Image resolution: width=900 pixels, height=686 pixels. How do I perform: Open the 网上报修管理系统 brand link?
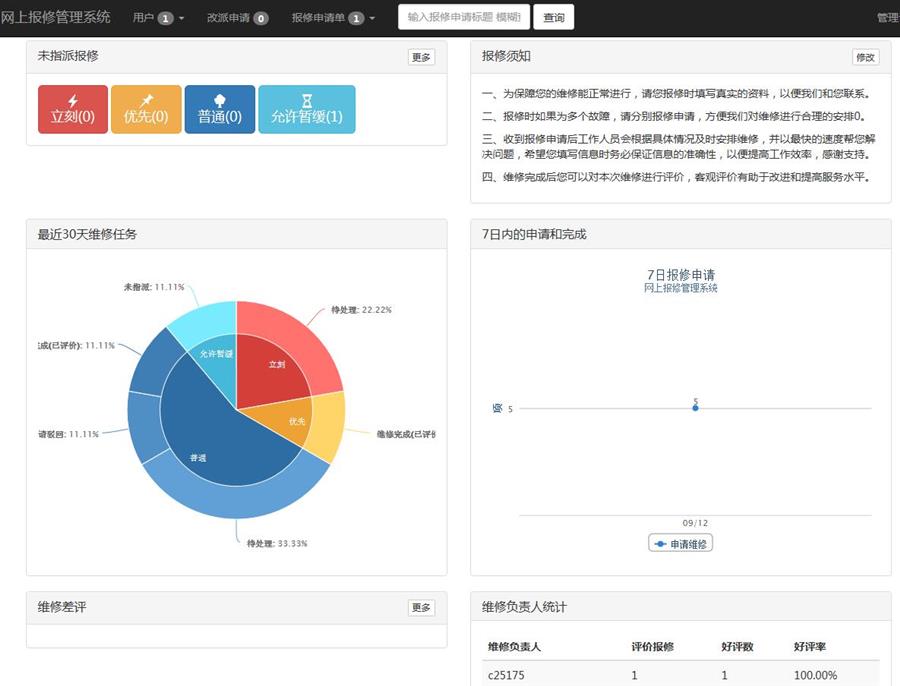click(x=55, y=17)
